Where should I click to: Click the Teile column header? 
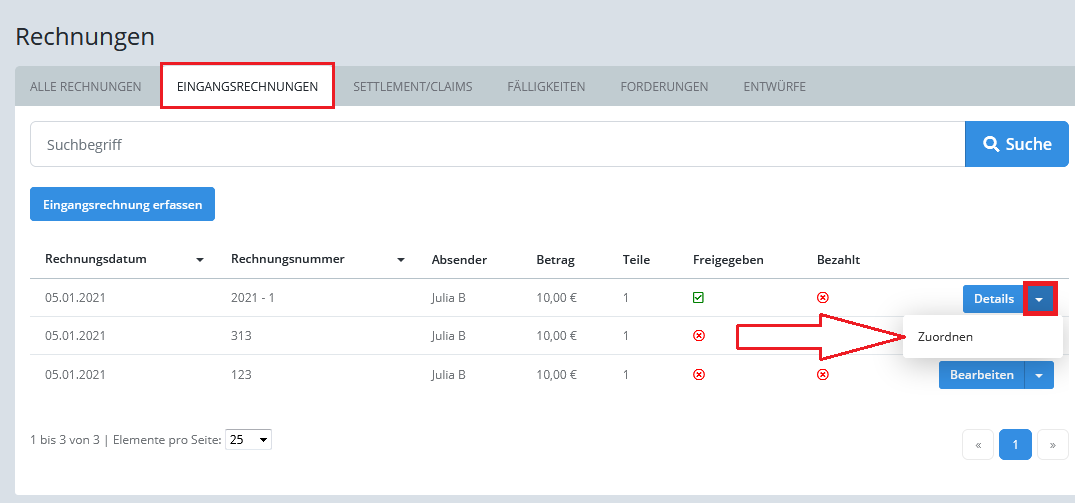[x=636, y=260]
